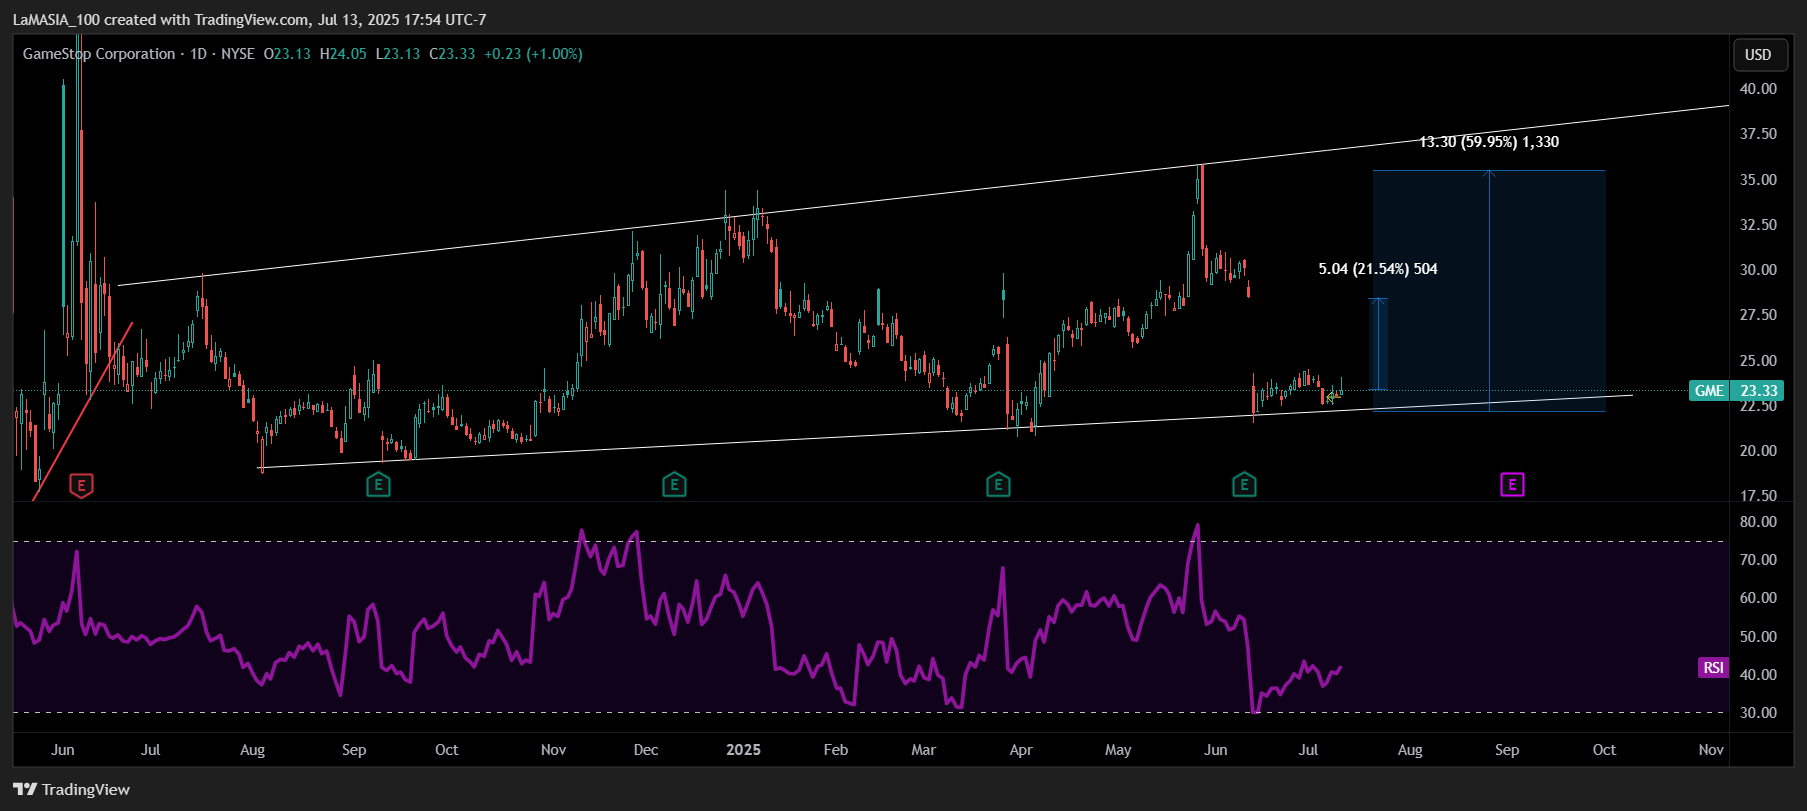Click the 17.50 price axis label
The image size is (1807, 811).
pyautogui.click(x=1758, y=496)
